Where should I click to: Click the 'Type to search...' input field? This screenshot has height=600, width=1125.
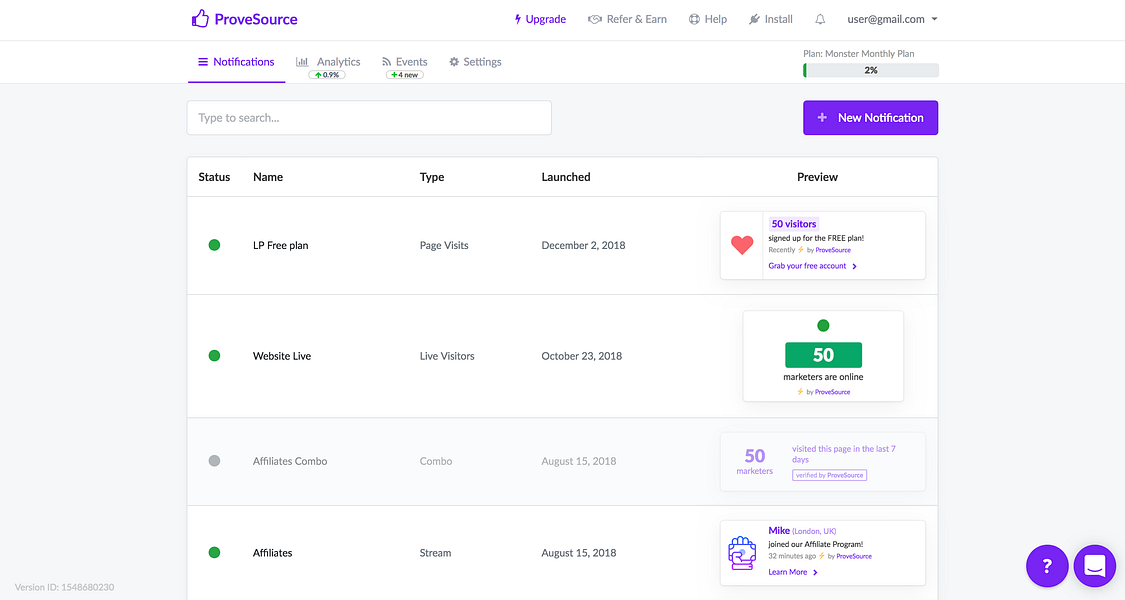click(368, 117)
